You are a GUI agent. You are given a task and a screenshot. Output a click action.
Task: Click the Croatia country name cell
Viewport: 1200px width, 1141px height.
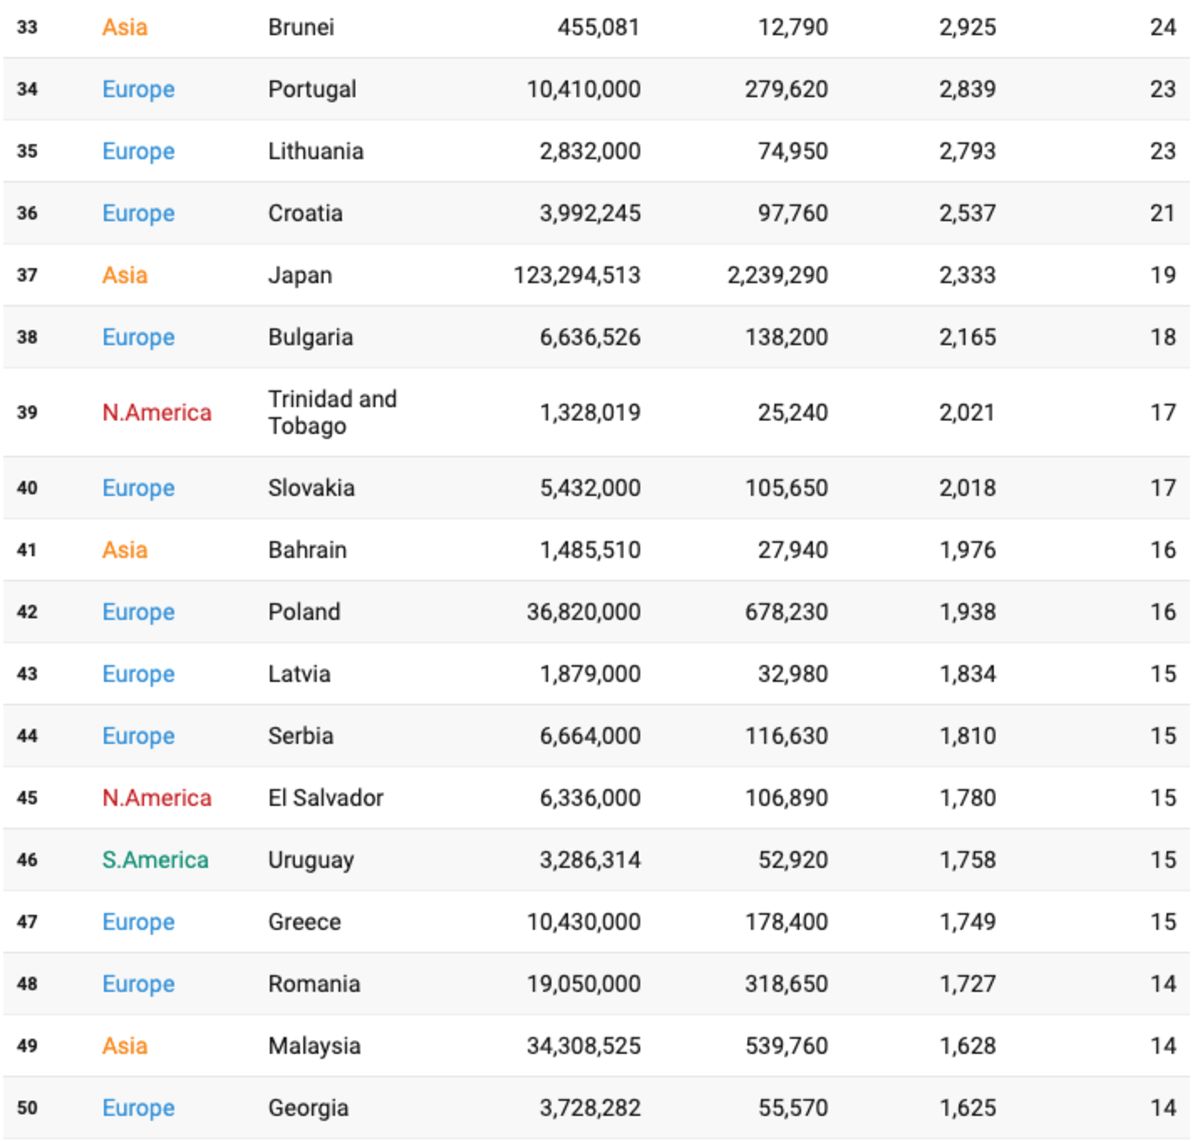coord(305,213)
